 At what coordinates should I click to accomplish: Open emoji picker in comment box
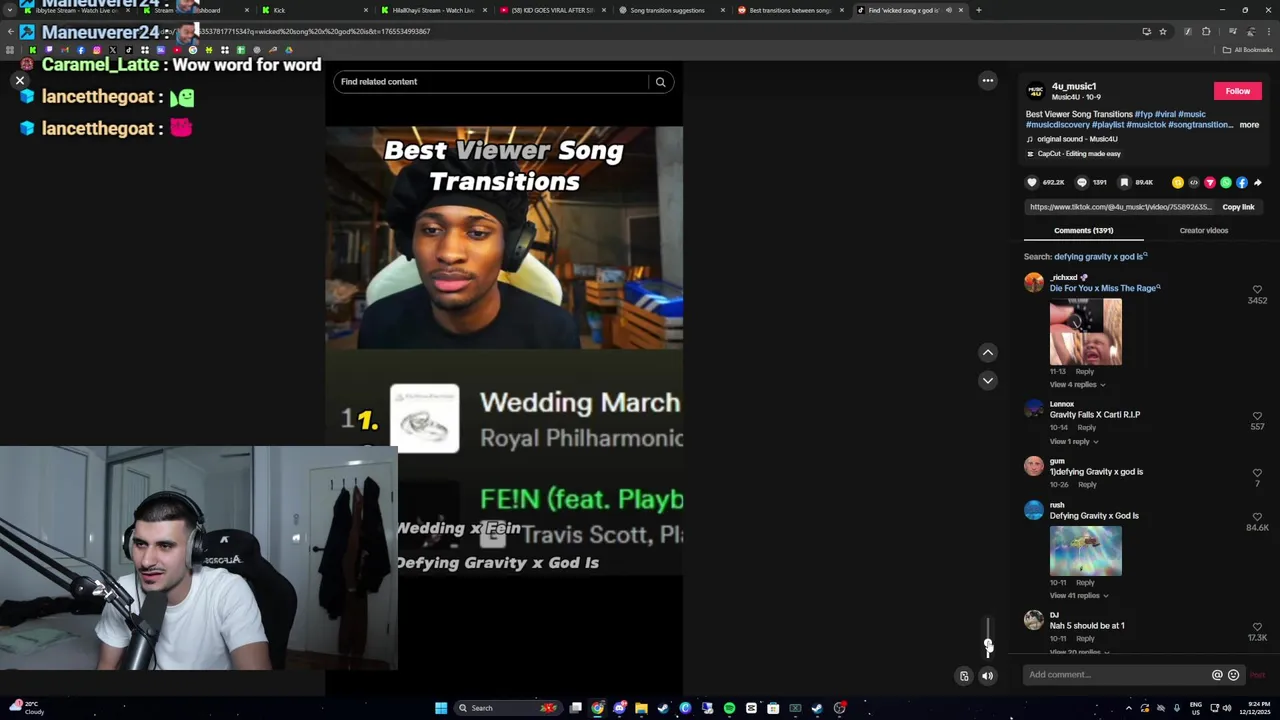pos(1233,675)
